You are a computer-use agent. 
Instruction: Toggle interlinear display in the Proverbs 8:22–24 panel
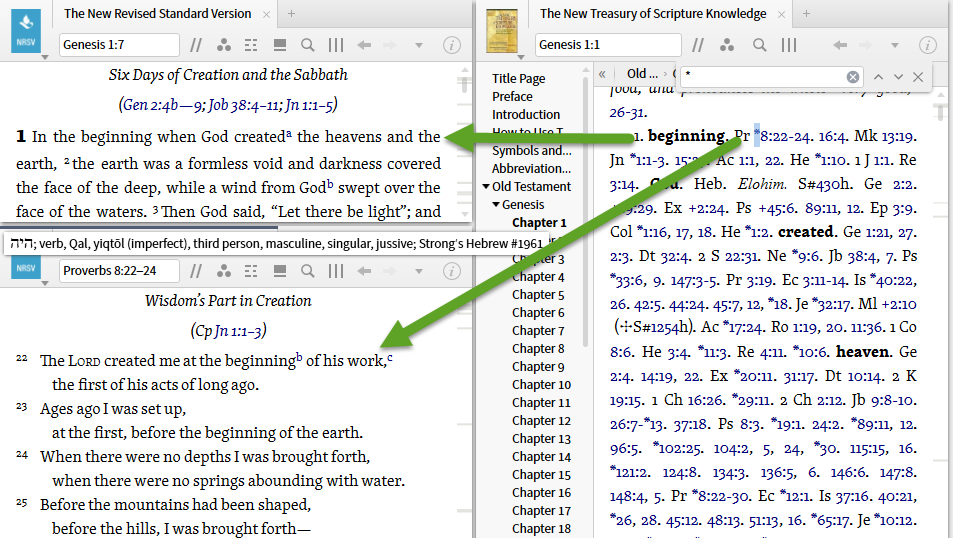tap(251, 270)
